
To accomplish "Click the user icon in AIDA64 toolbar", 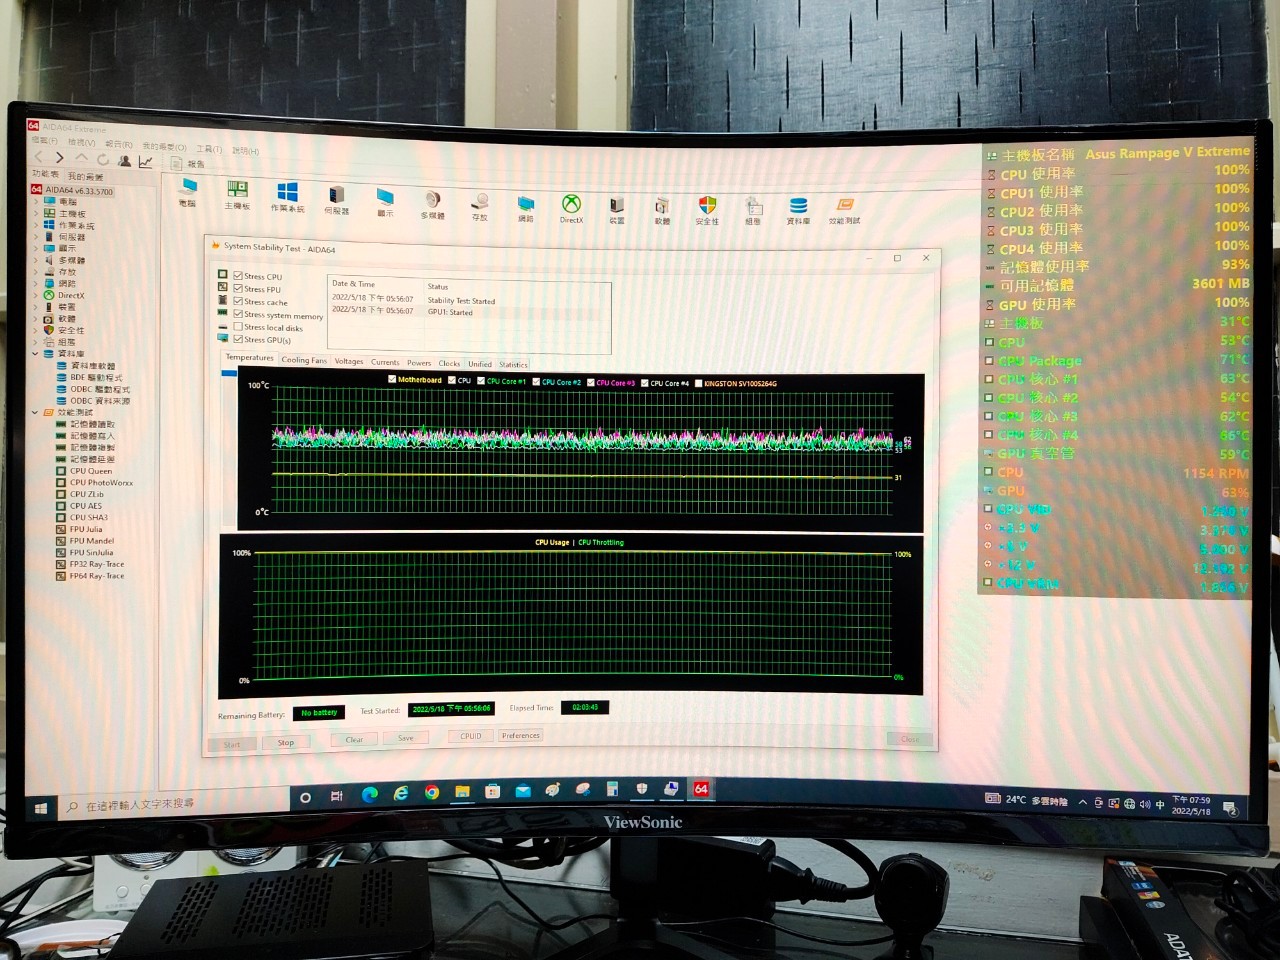I will click(x=125, y=160).
